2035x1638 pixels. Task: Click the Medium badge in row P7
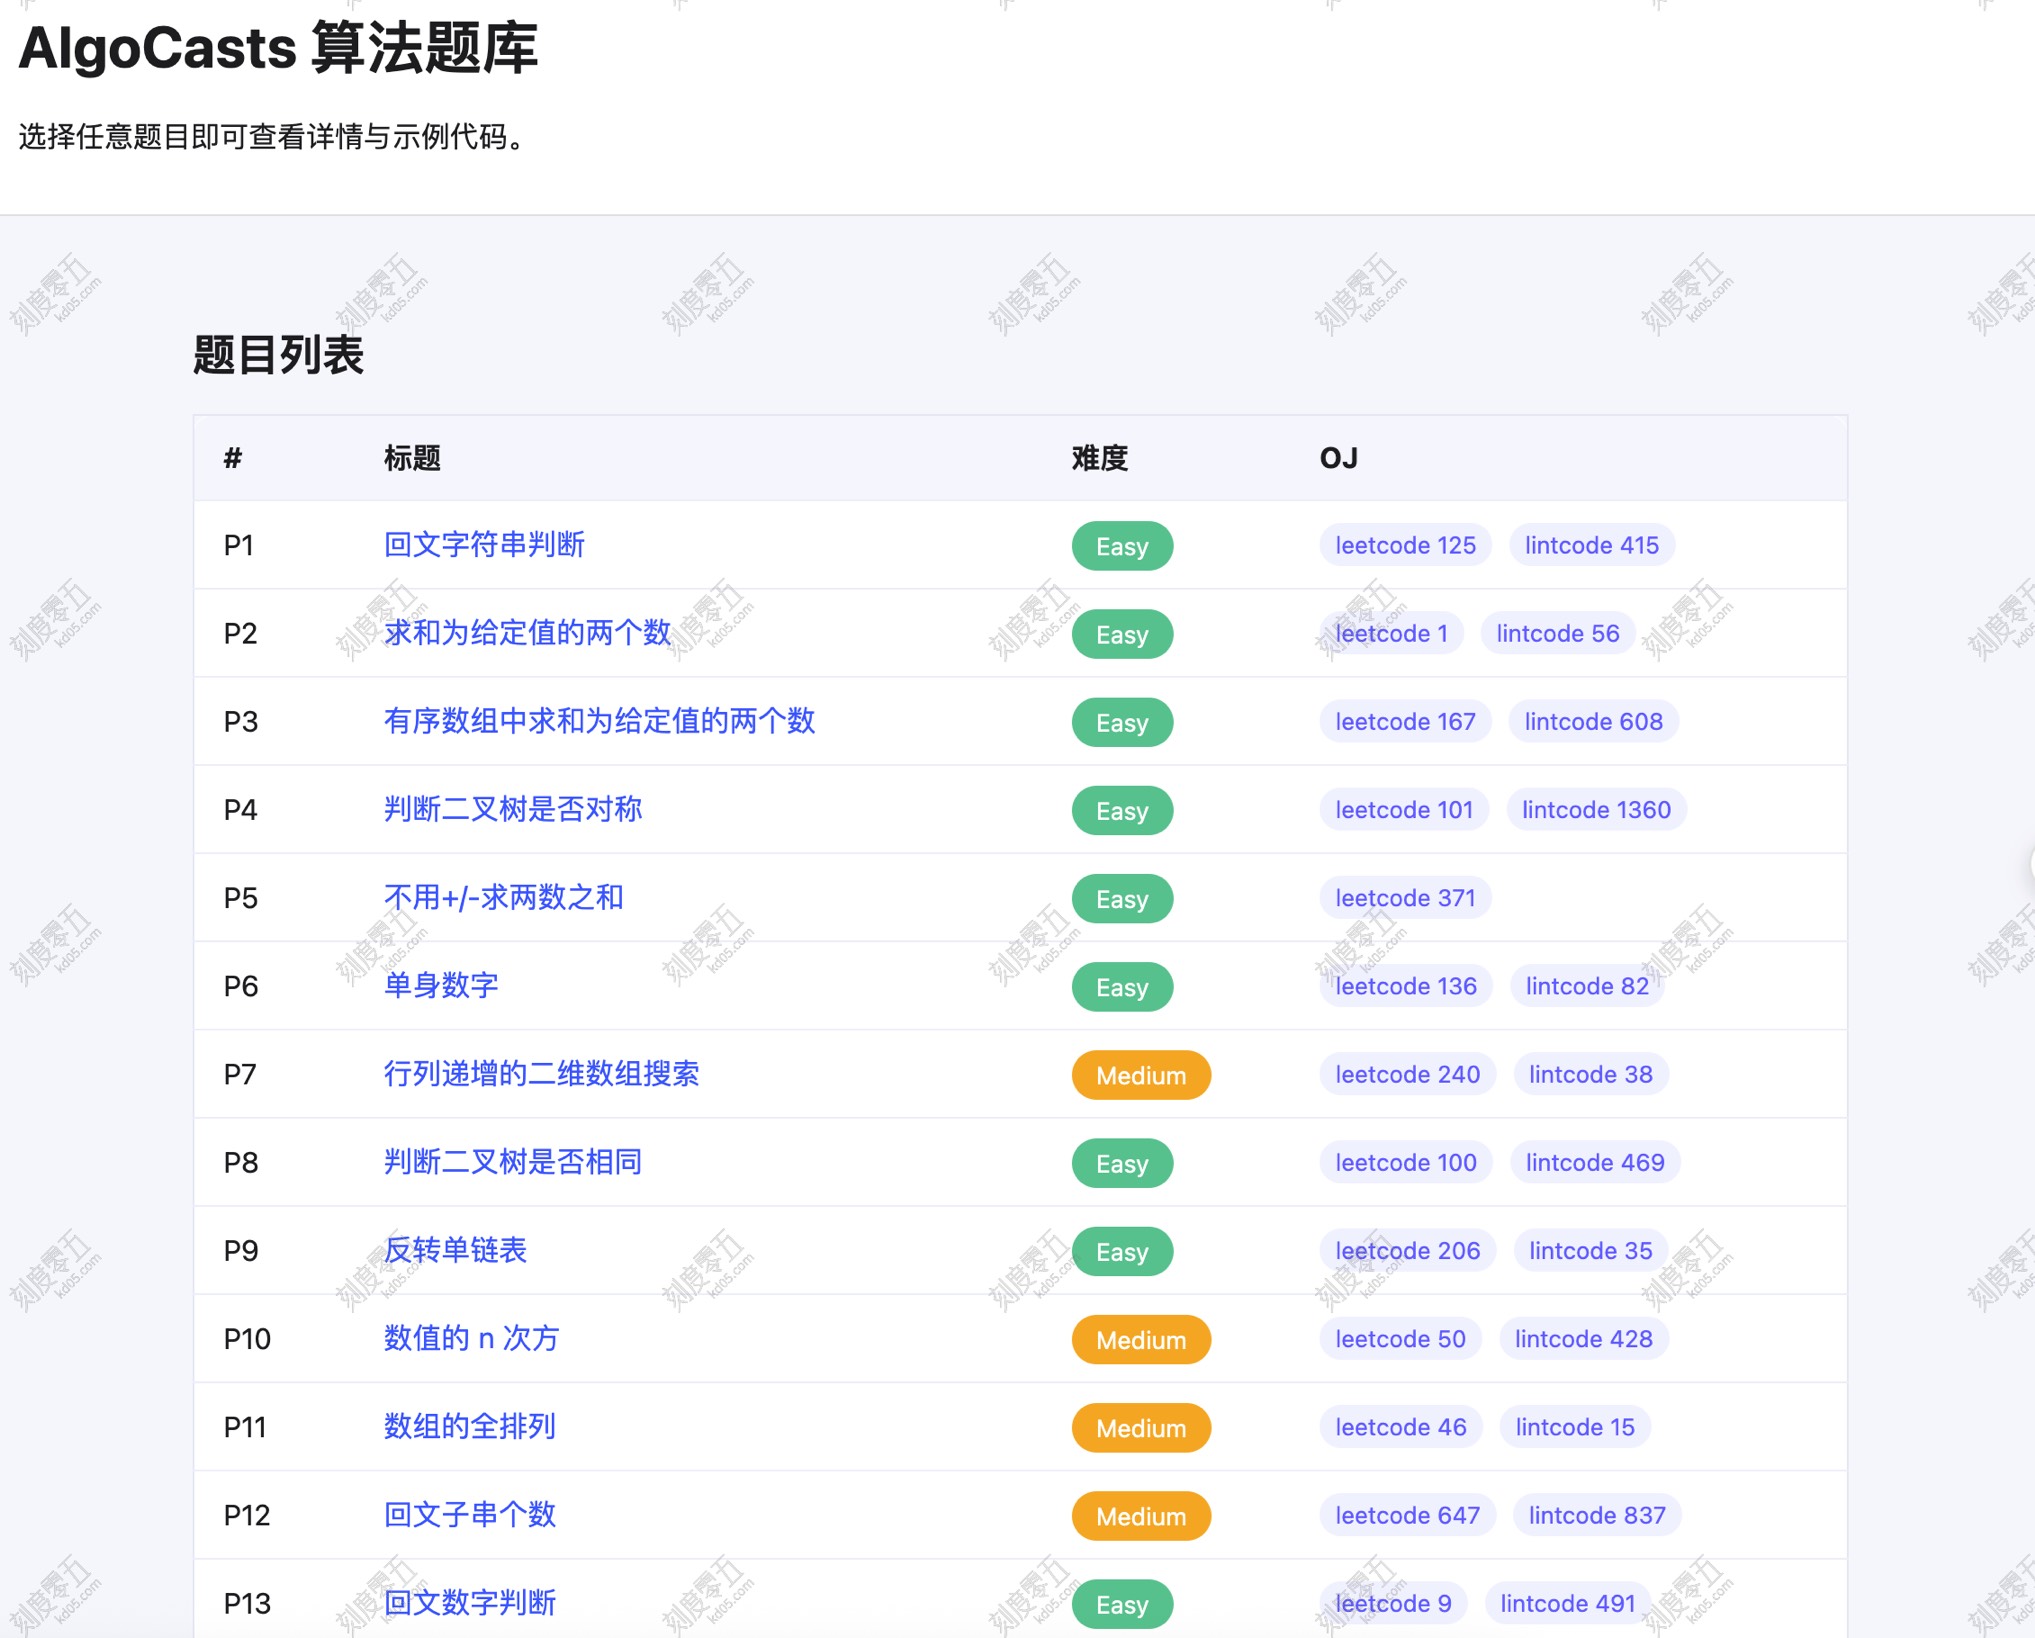[x=1141, y=1075]
